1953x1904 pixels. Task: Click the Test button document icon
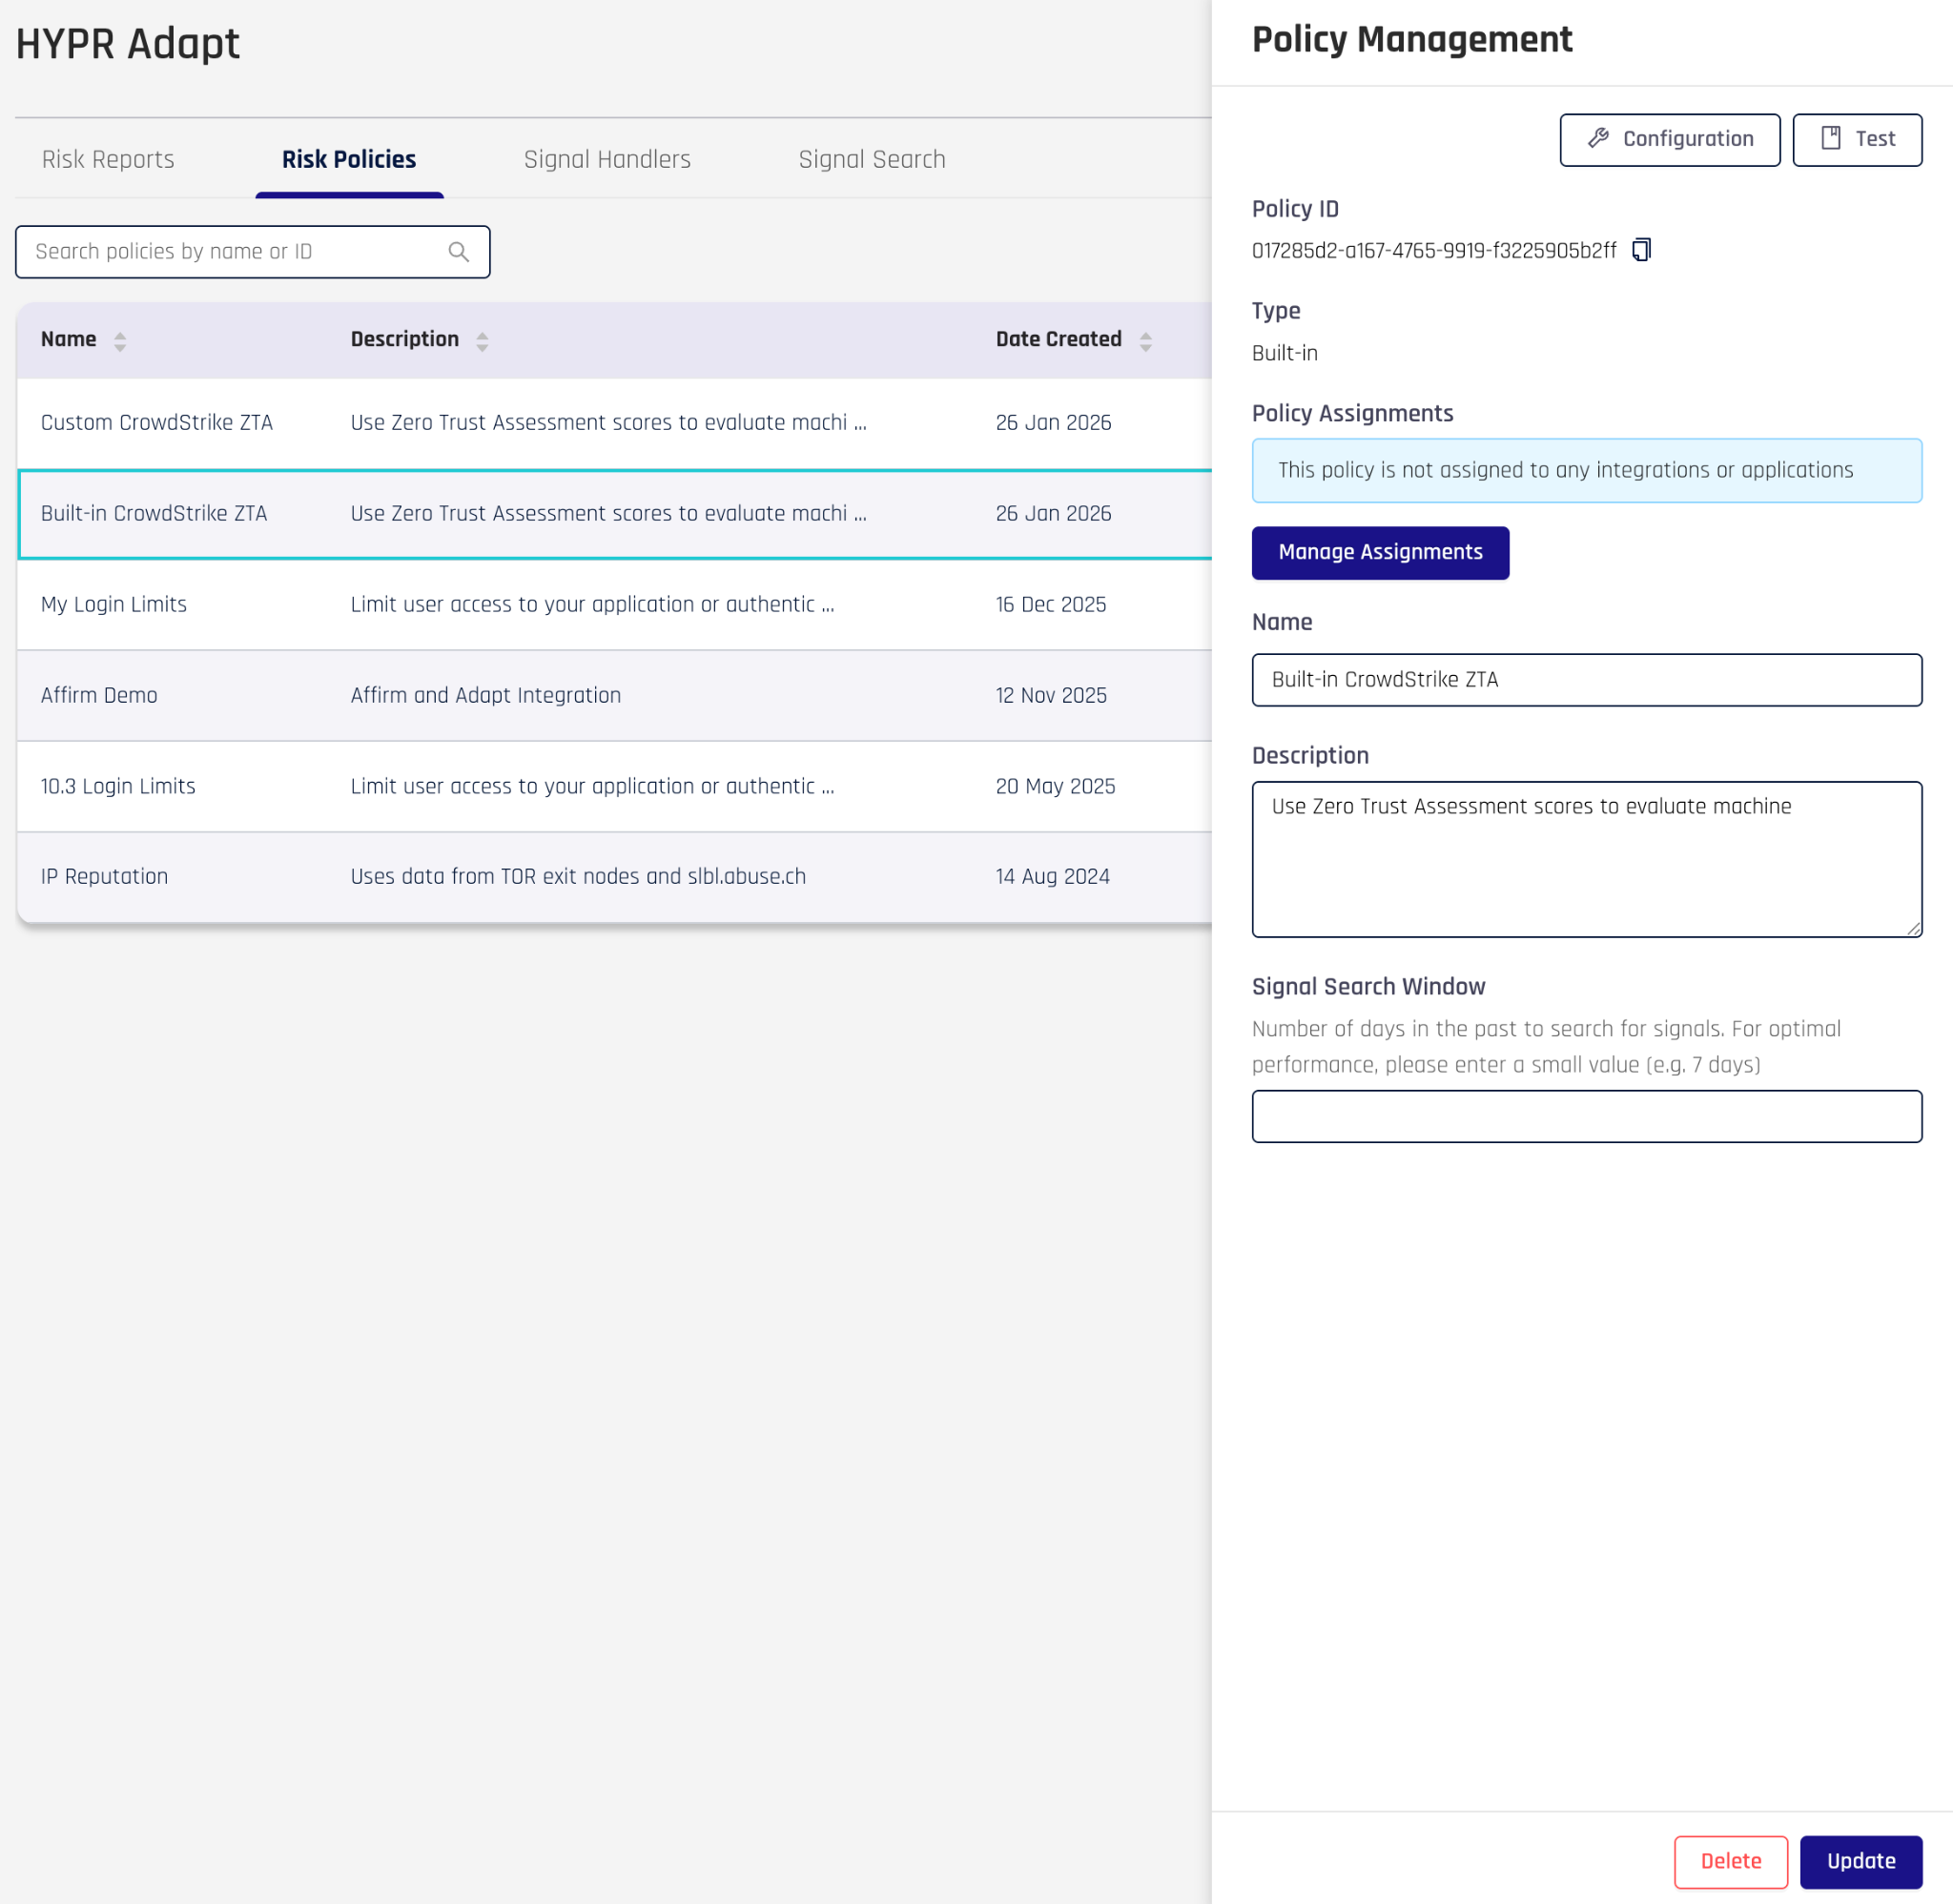(x=1830, y=139)
